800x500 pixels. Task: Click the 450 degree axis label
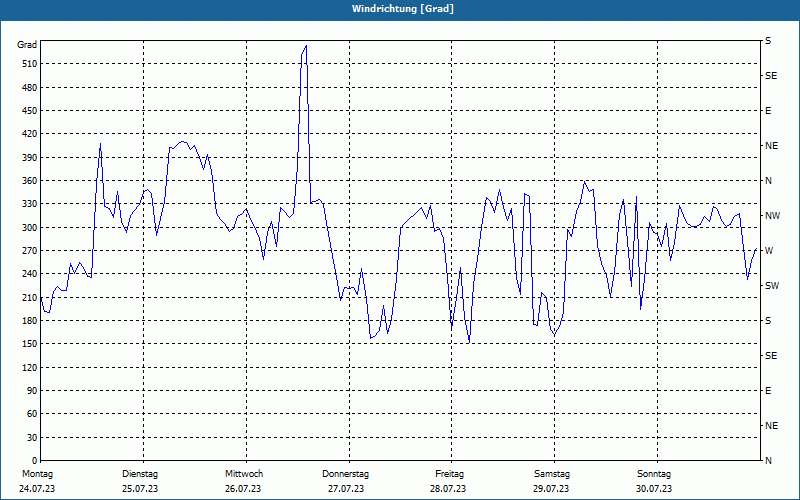[30, 111]
